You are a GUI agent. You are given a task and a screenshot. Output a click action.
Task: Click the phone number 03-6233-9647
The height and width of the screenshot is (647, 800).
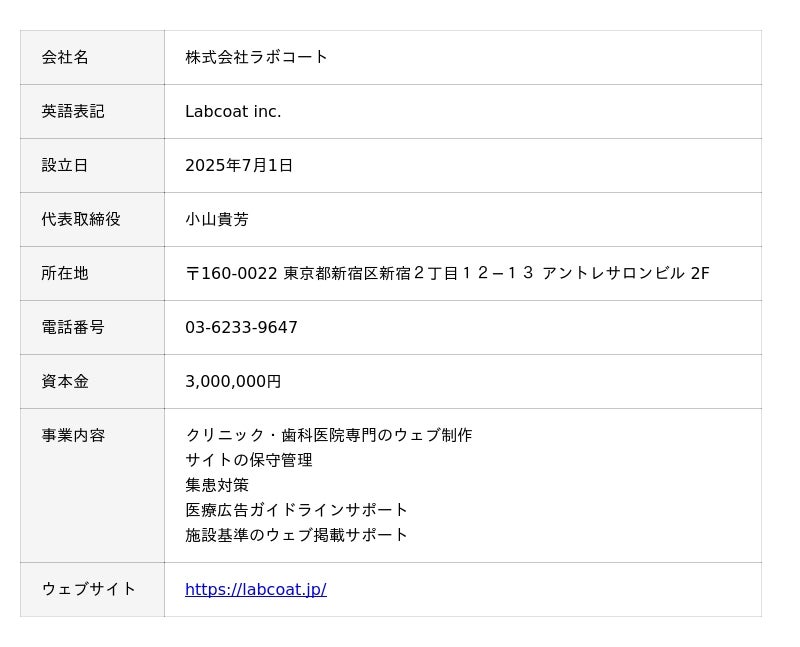pos(241,328)
